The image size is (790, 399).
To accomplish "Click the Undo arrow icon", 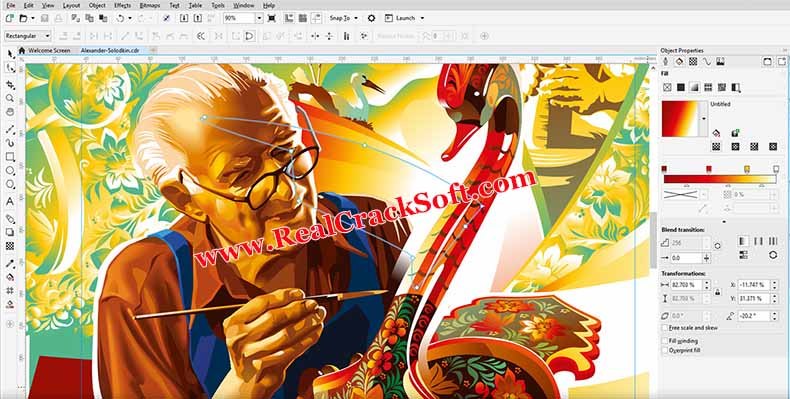I will (x=120, y=18).
